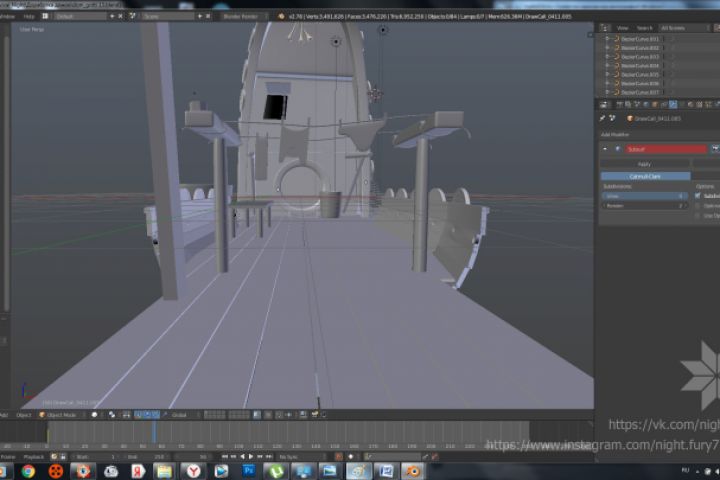720x480 pixels.
Task: Pin the properties context with the pin icon
Action: click(x=602, y=119)
